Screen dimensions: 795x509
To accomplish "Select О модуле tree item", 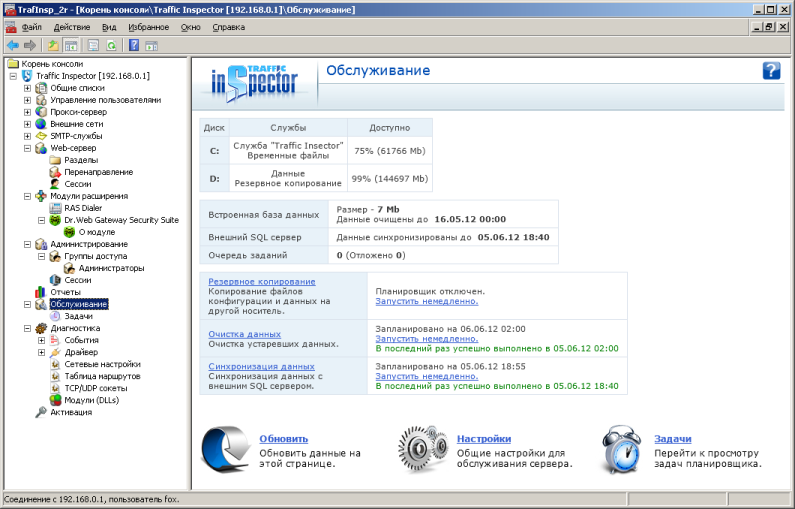I will pos(96,232).
